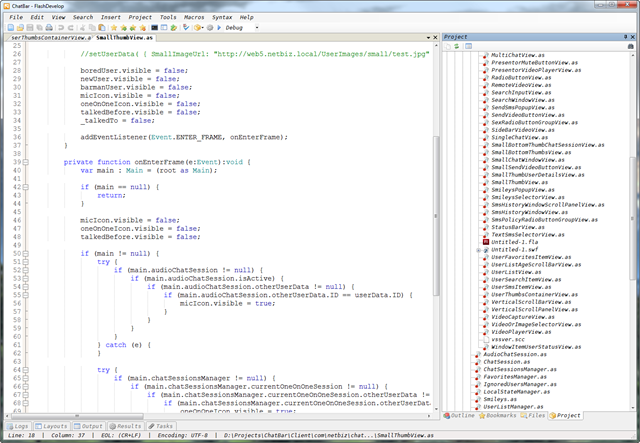
Task: Click the blue Test Movie play arrow
Action: tap(219, 28)
